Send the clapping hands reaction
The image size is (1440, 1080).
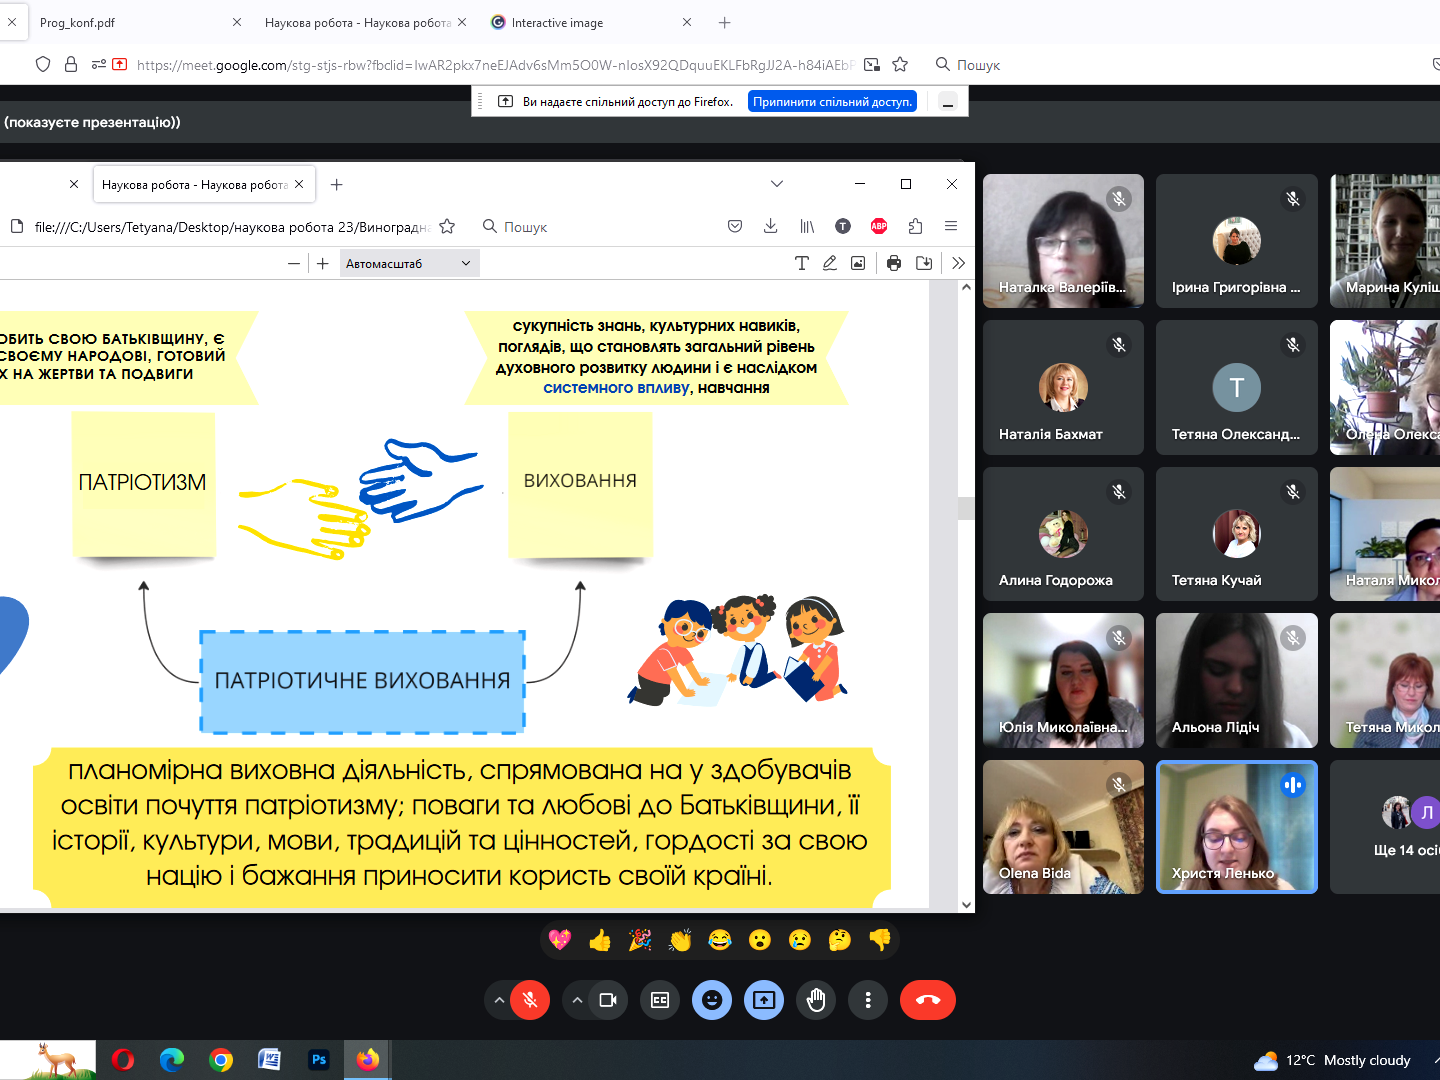[x=680, y=940]
